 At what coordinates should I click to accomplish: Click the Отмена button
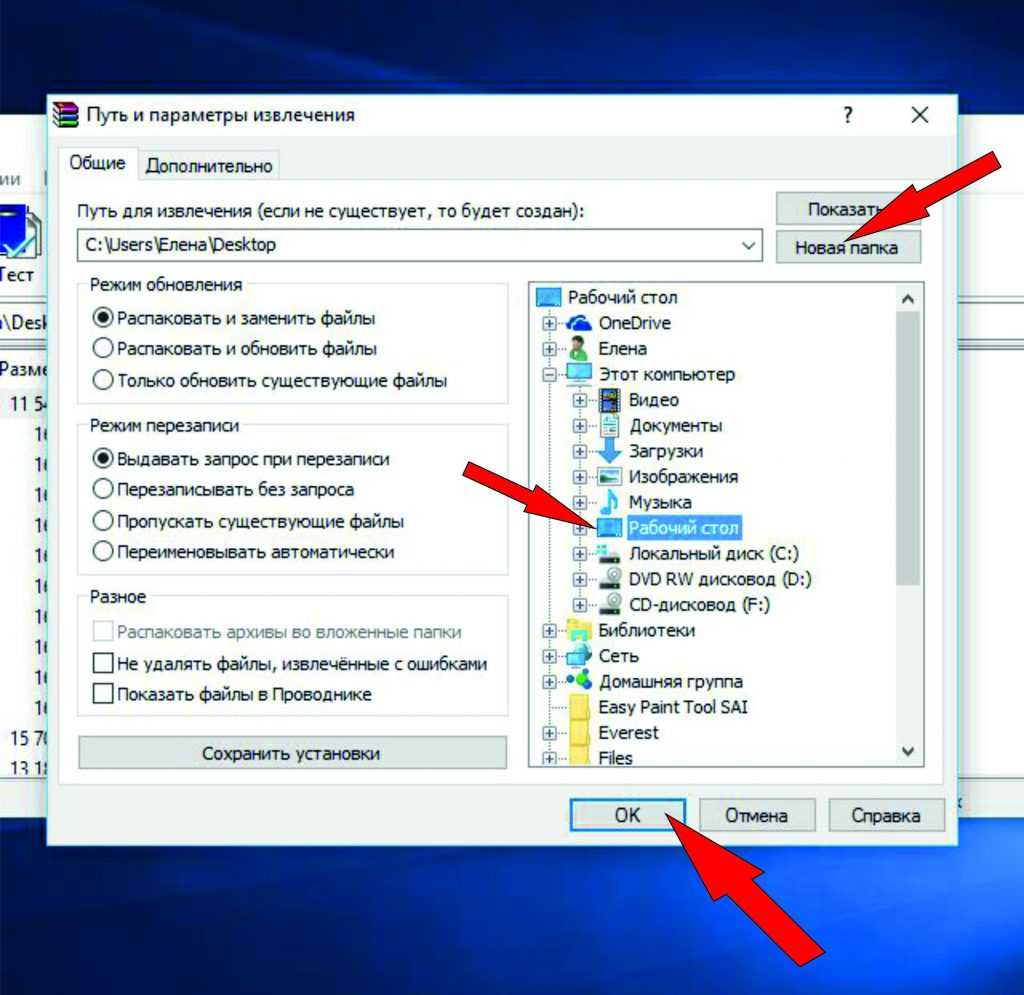pyautogui.click(x=757, y=815)
